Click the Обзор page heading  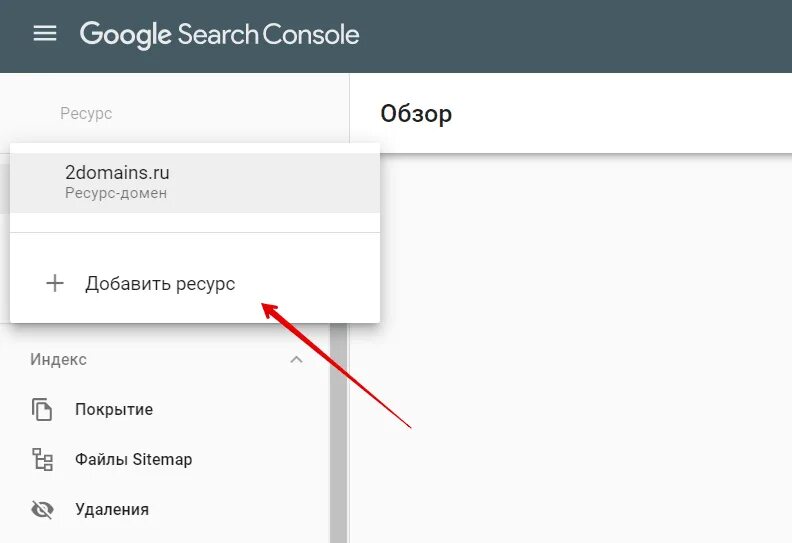416,113
